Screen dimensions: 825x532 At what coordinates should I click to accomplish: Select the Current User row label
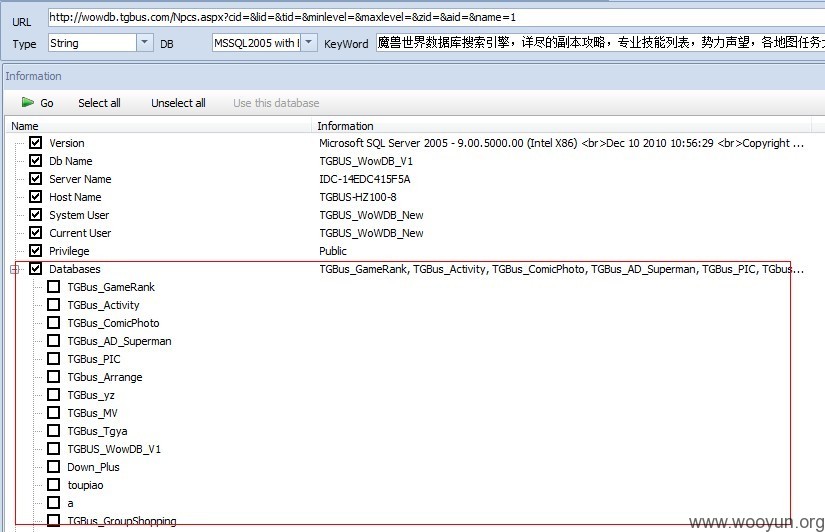(80, 233)
